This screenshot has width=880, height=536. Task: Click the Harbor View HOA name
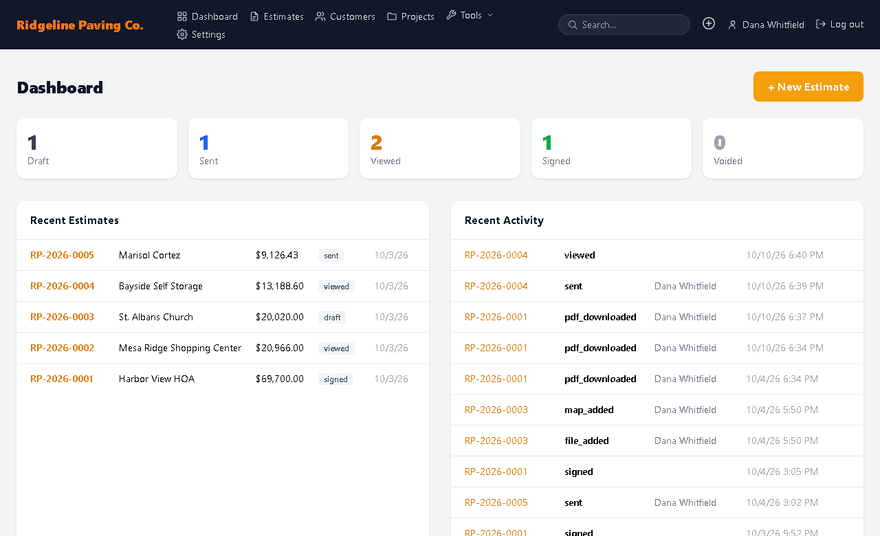(x=157, y=378)
